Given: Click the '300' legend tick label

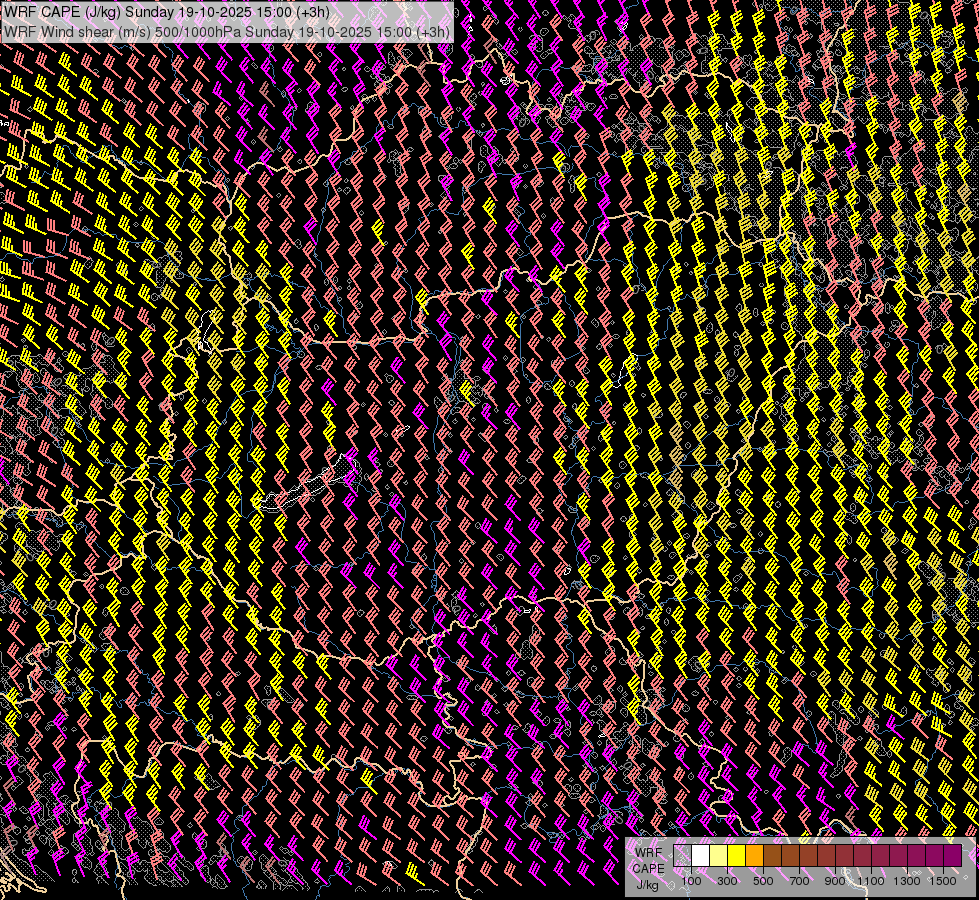Looking at the screenshot, I should 727,880.
